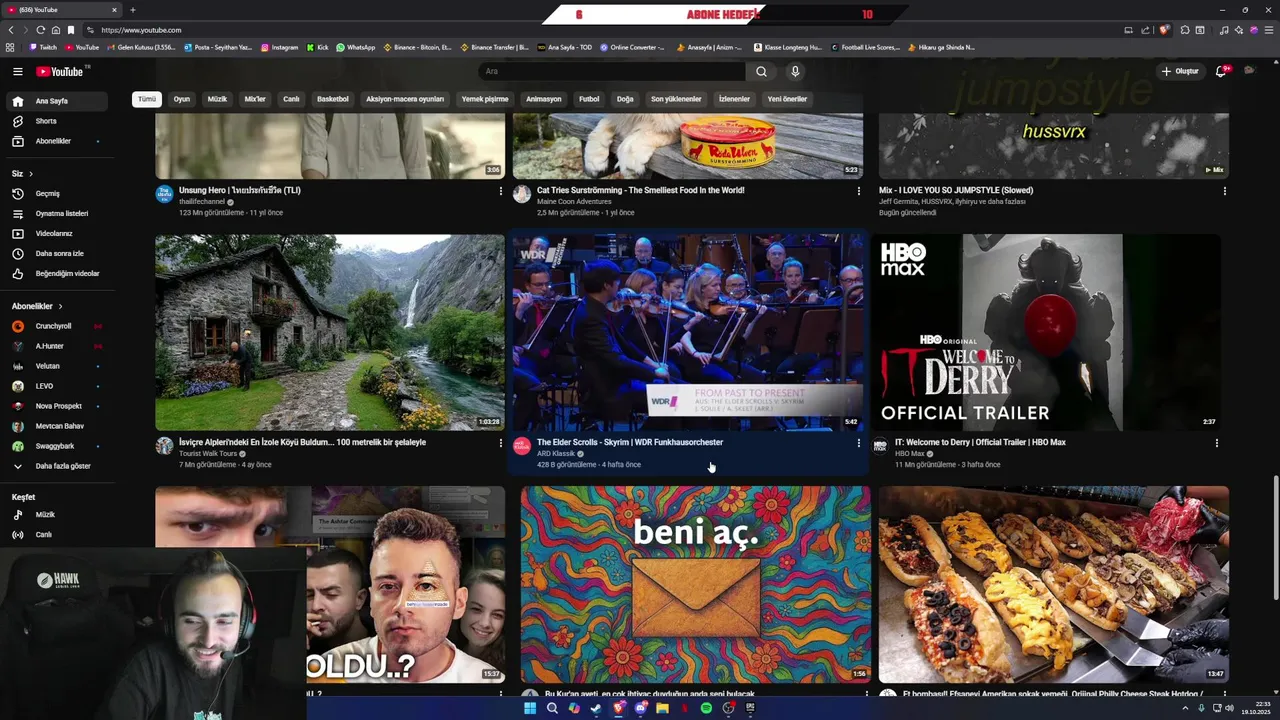Open the YouTube hamburger guide menu
Viewport: 1280px width, 720px height.
coord(17,71)
